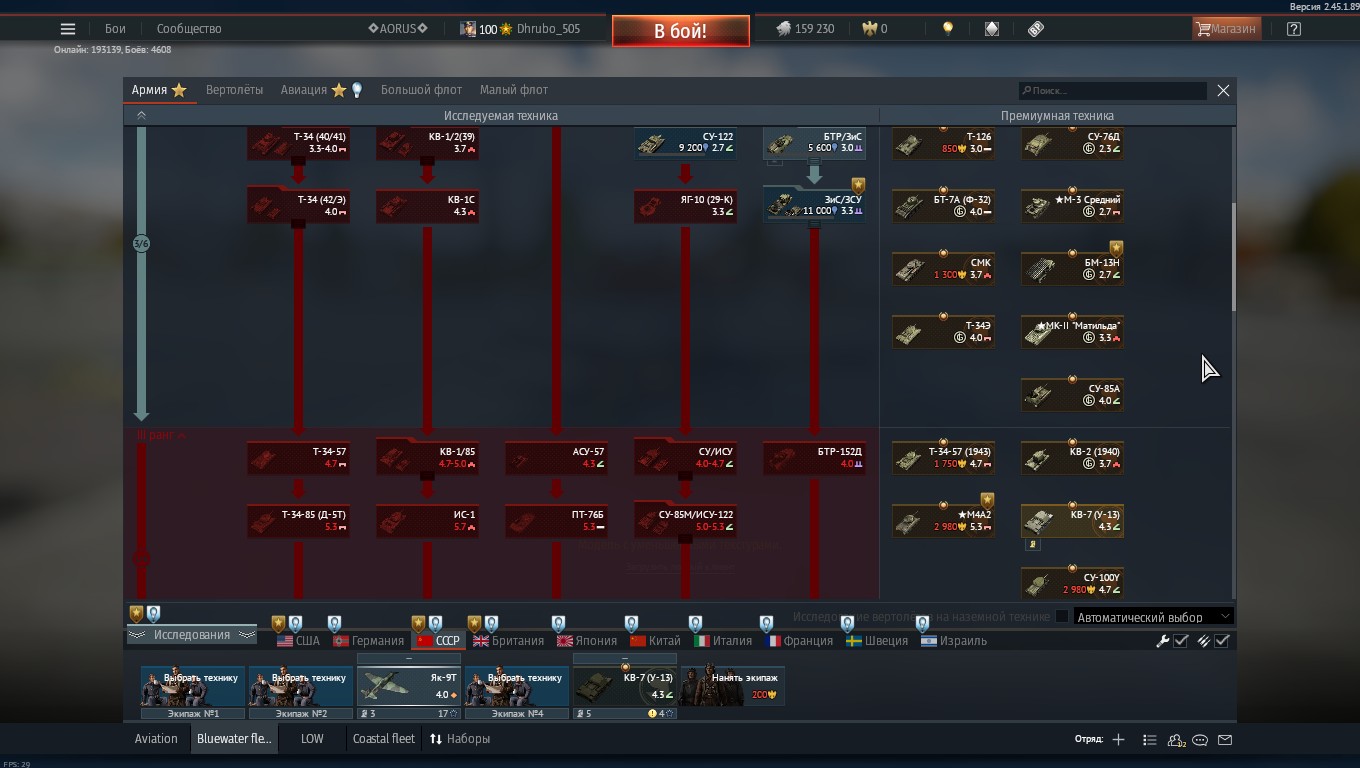Expand the БТР/ЗиС vehicle group
Image resolution: width=1360 pixels, height=768 pixels.
coord(814,142)
